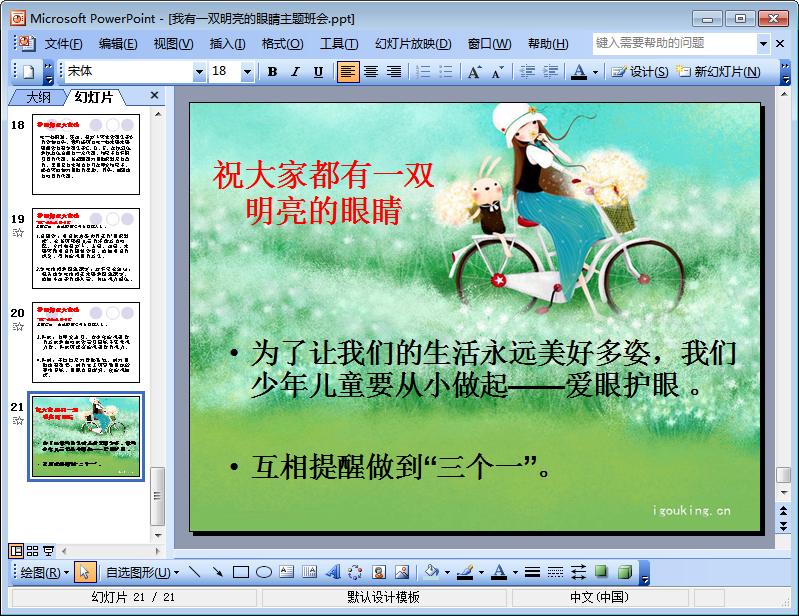Open 文件(F) menu
Viewport: 799px width, 616px height.
63,44
